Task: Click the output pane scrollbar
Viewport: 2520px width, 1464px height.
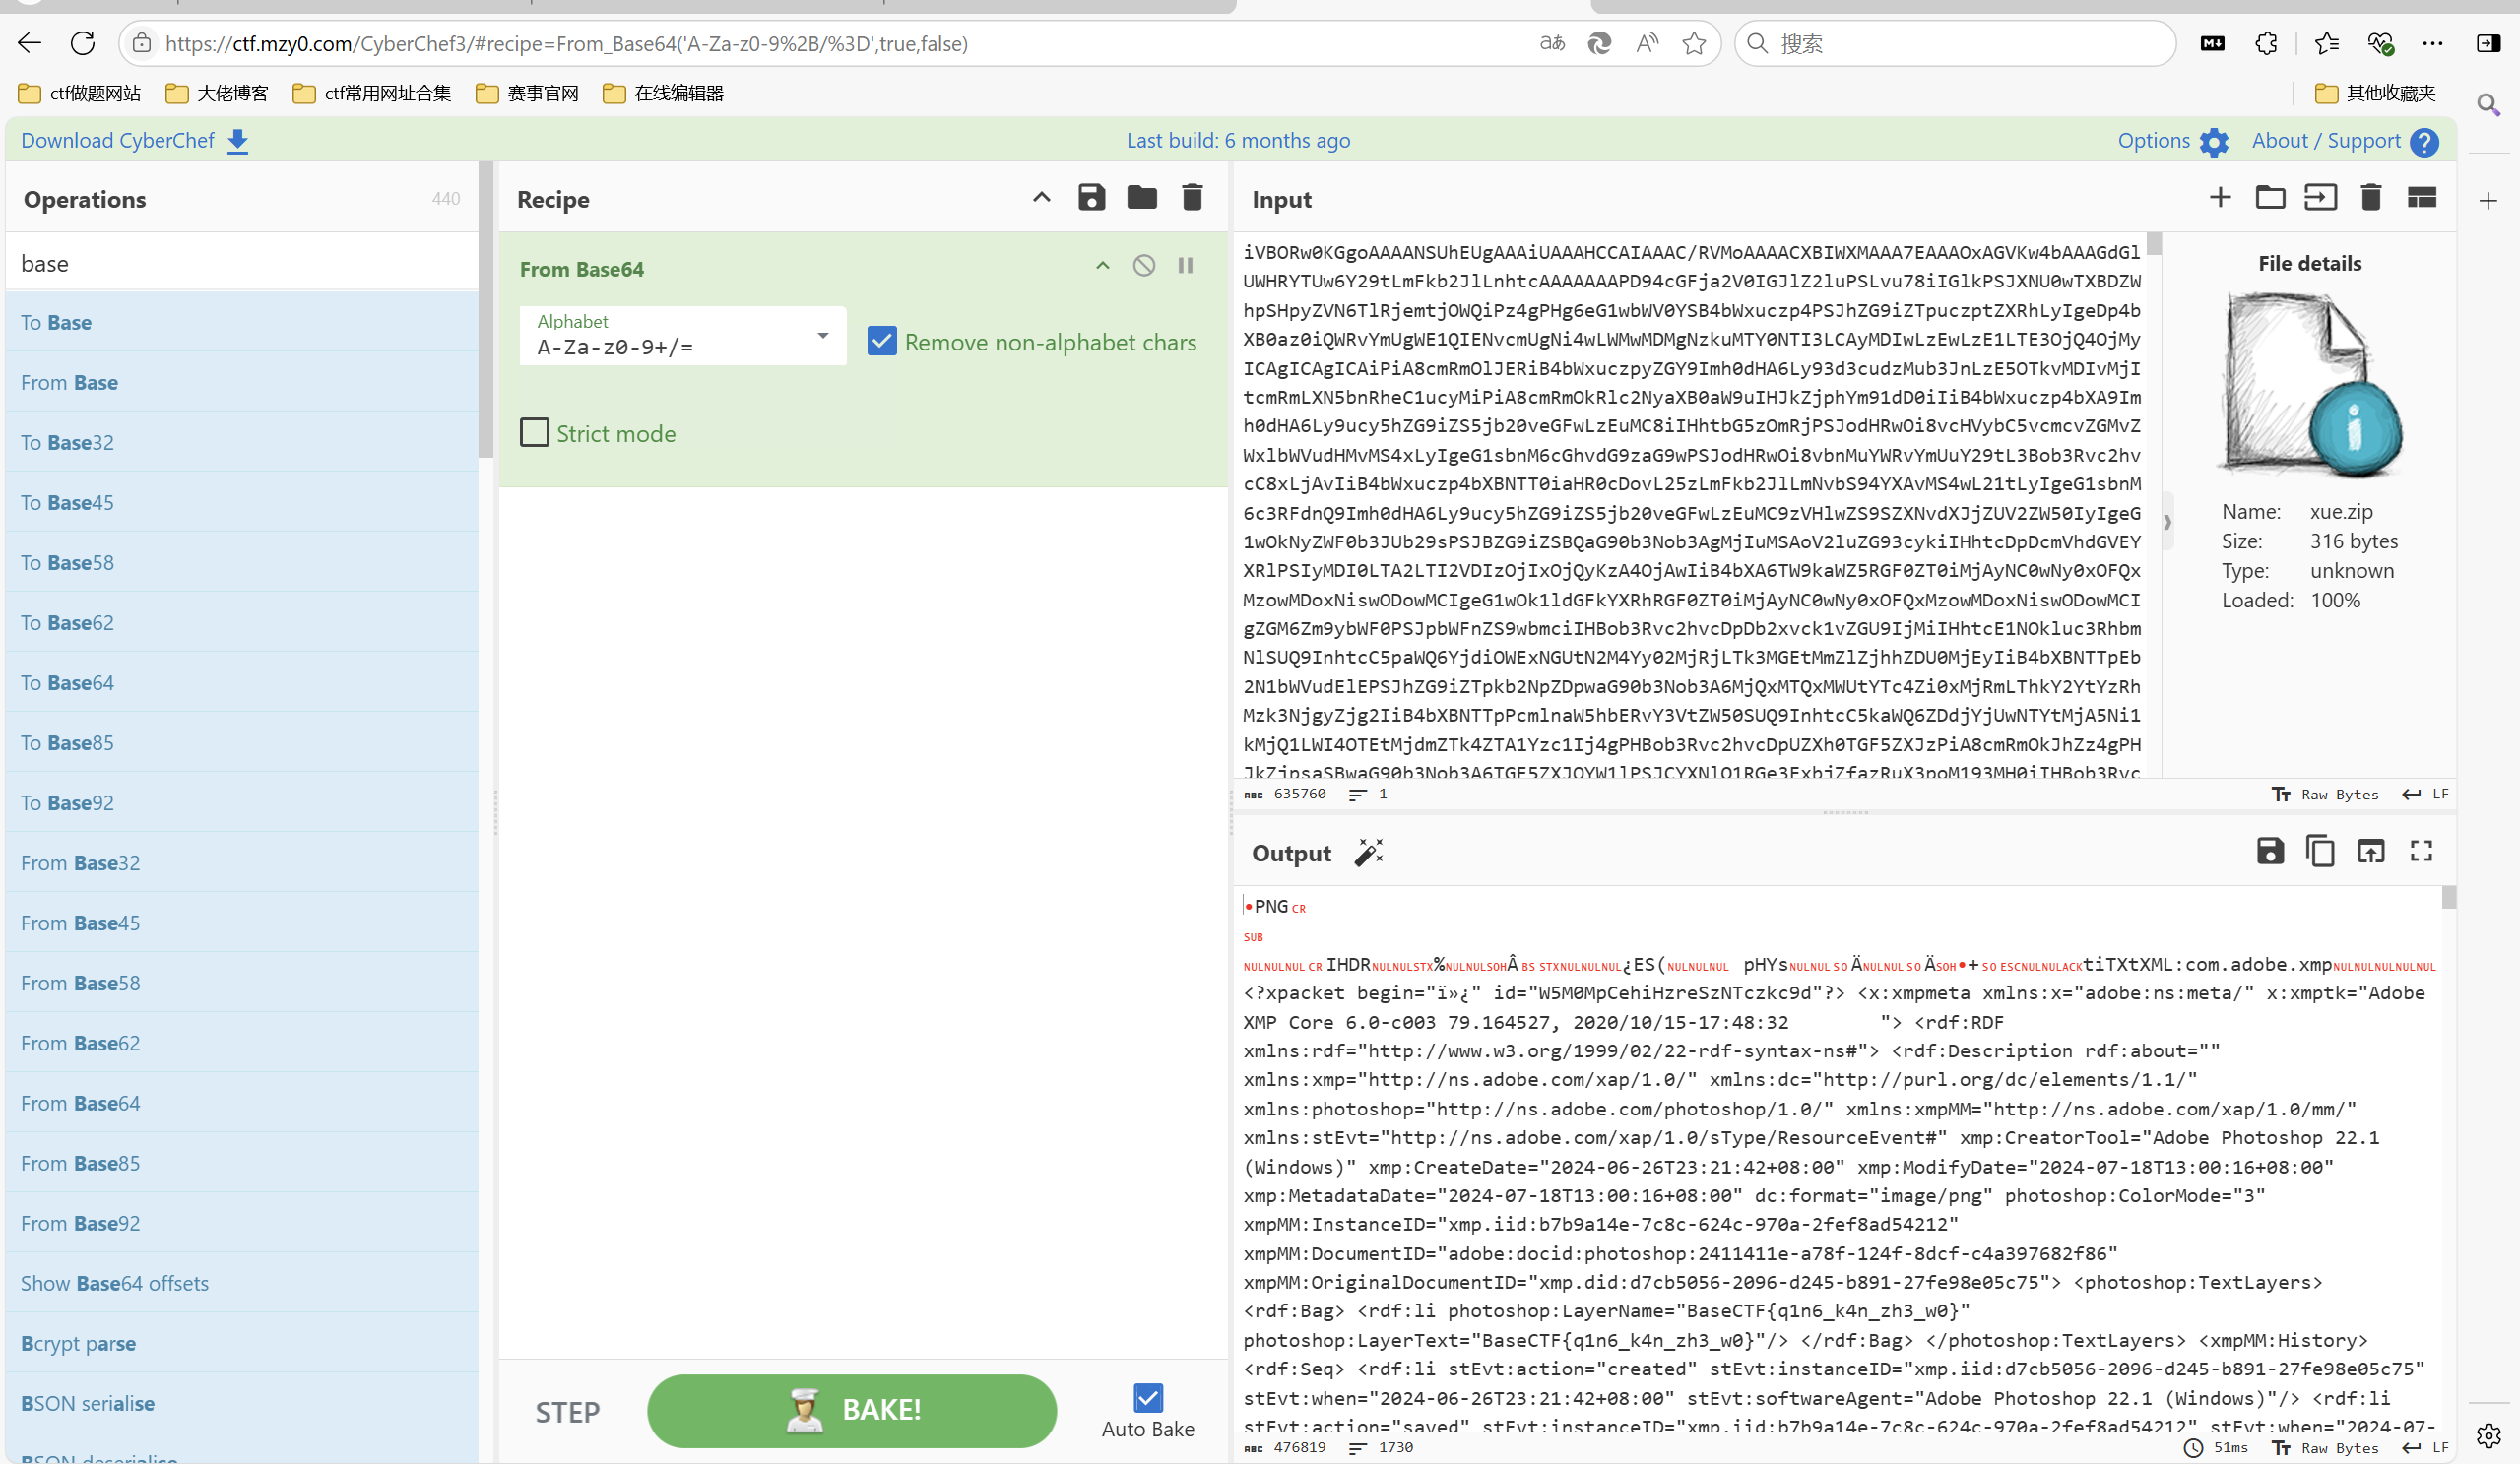Action: [2448, 897]
